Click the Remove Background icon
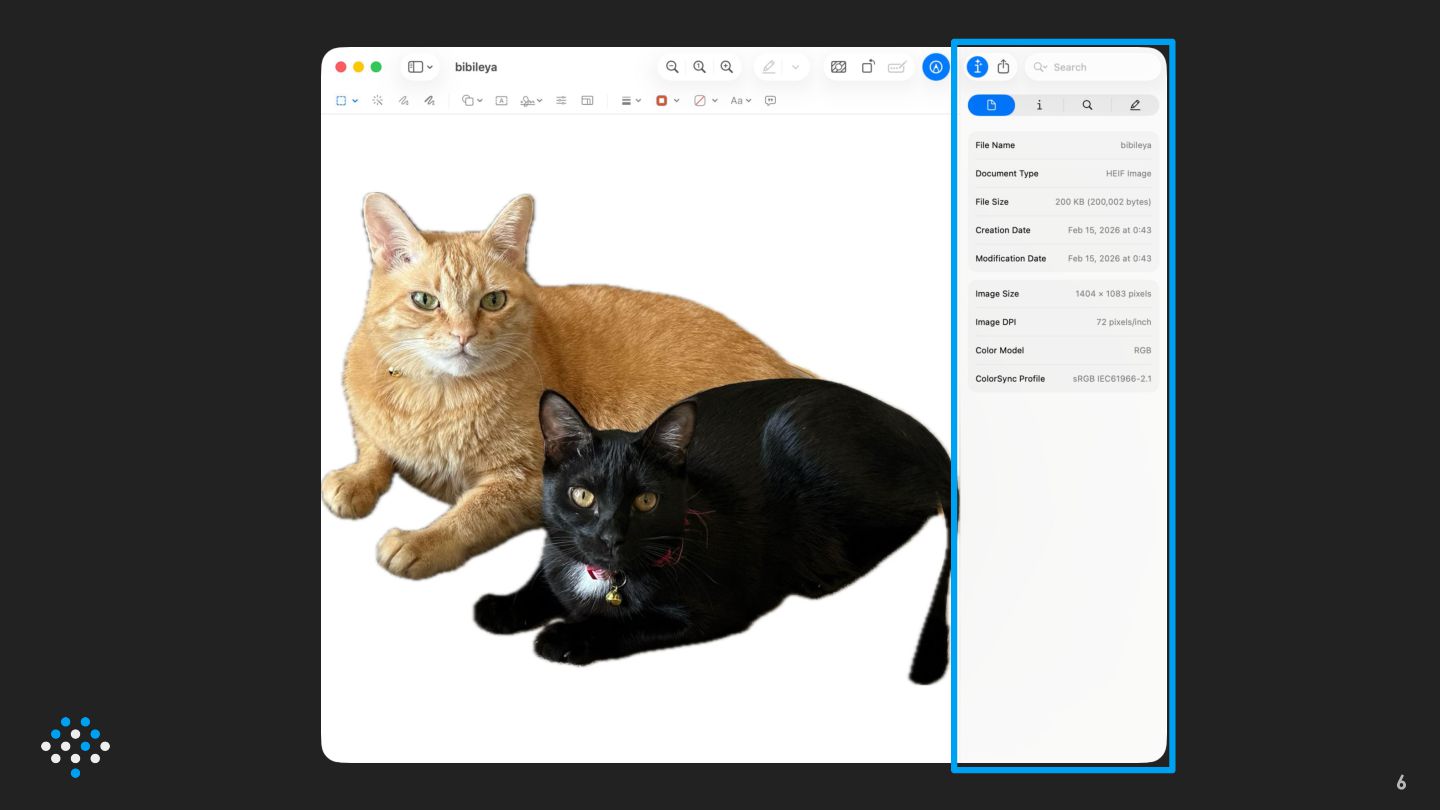 click(x=839, y=67)
